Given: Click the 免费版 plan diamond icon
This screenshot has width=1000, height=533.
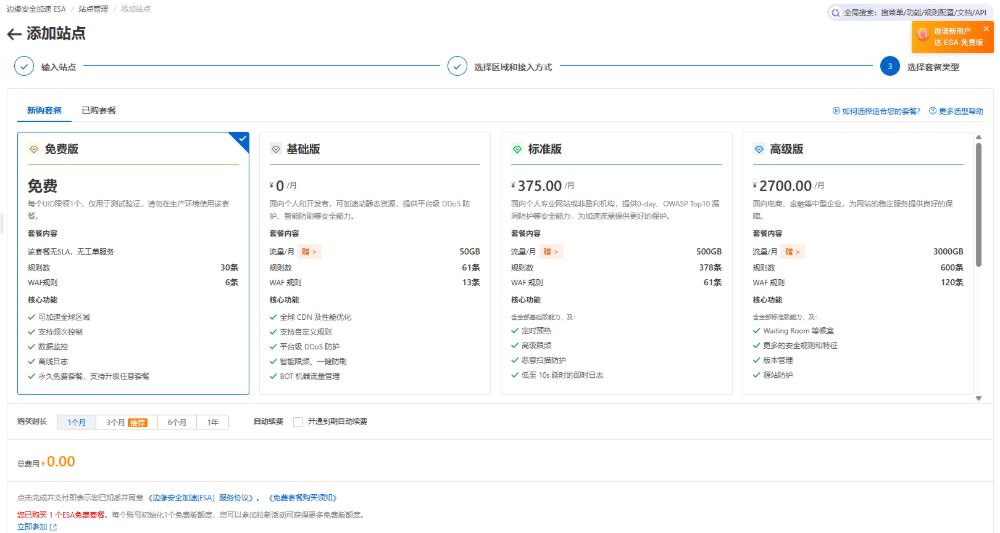Looking at the screenshot, I should 33,149.
